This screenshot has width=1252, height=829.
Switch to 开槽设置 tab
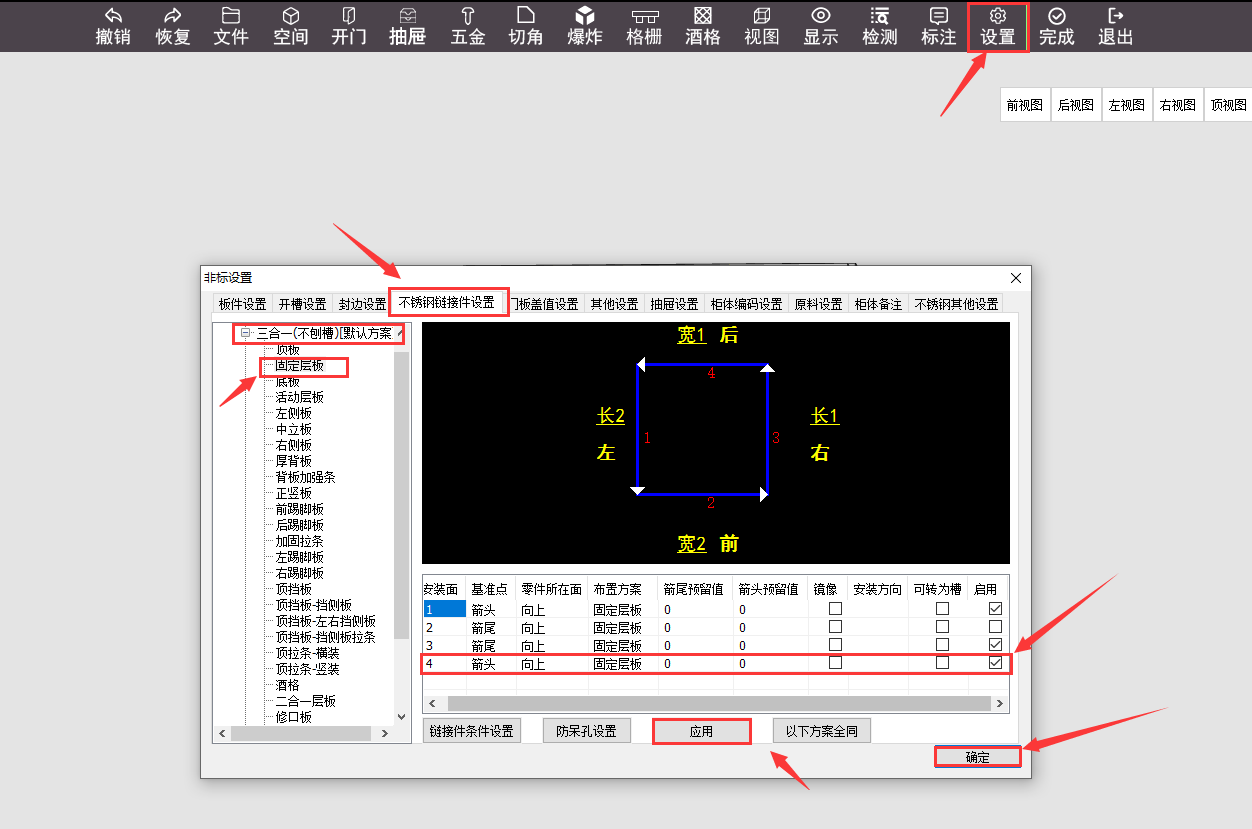click(x=302, y=304)
